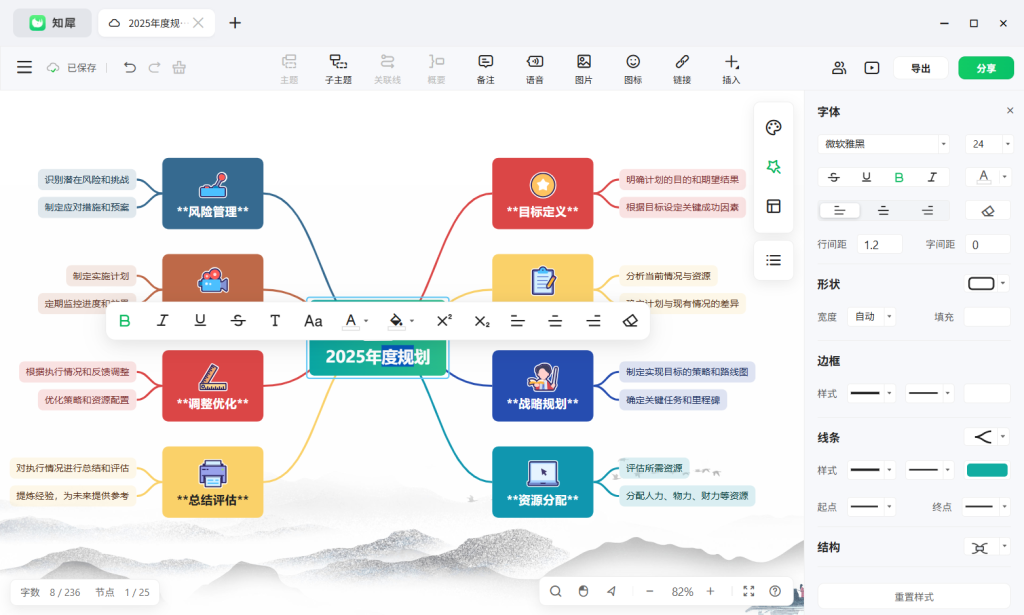1024x615 pixels.
Task: Open a new tab with plus
Action: [235, 23]
